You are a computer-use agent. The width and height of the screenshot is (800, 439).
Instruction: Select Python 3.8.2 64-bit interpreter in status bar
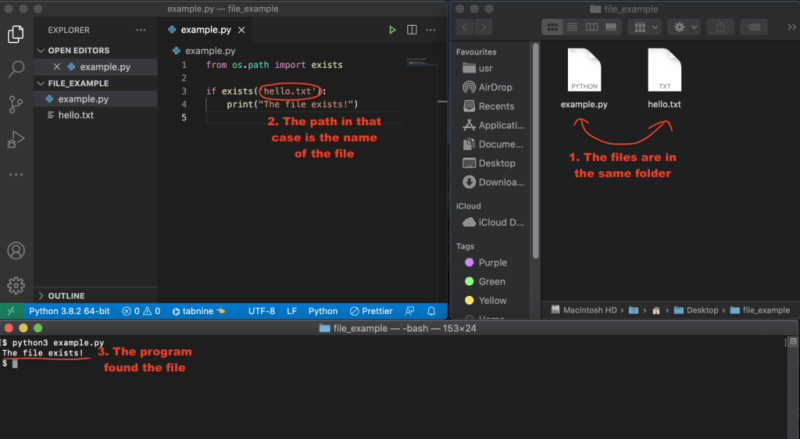69,311
